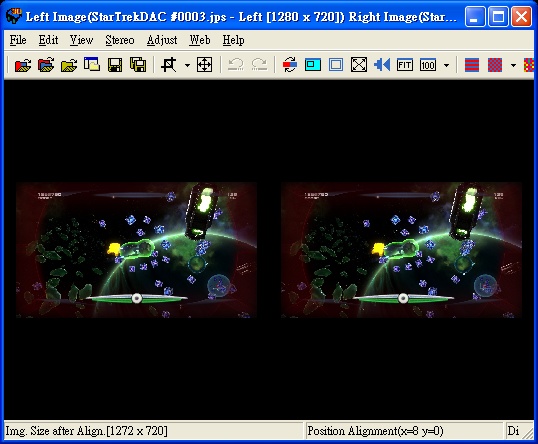This screenshot has height=444, width=538.
Task: Open the dropdown arrow after checkerboard icon
Action: 513,65
